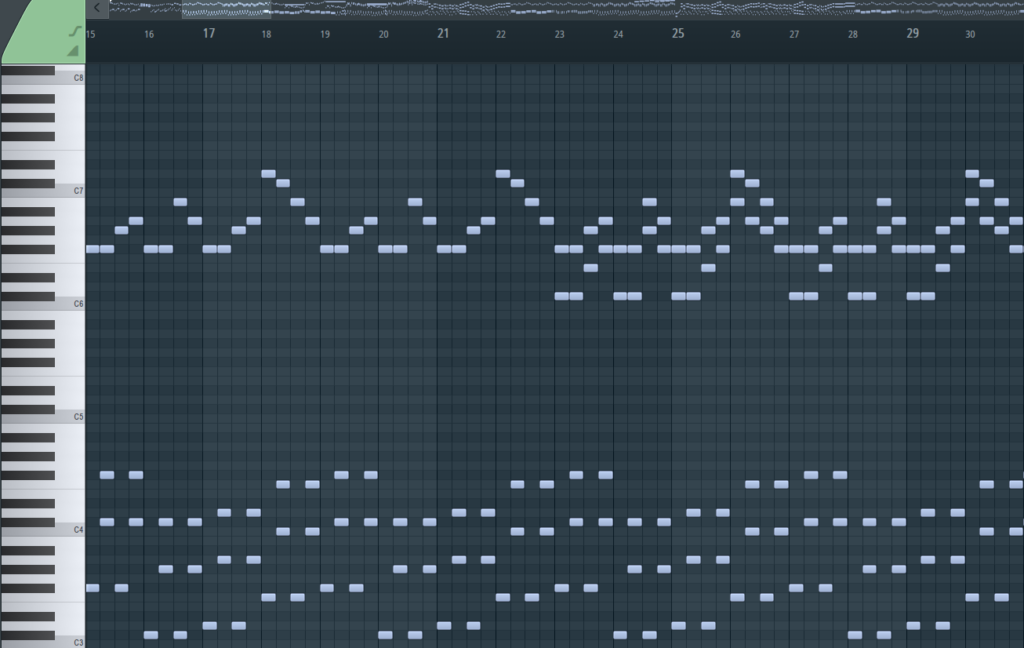This screenshot has height=648, width=1024.
Task: Select the topmost note at bar 22
Action: (x=502, y=174)
